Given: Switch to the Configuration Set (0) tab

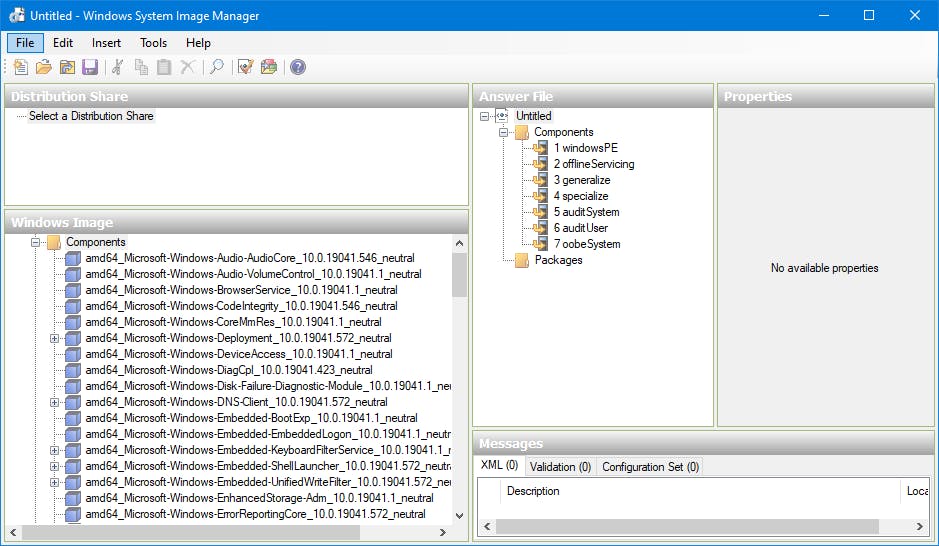Looking at the screenshot, I should click(x=650, y=467).
